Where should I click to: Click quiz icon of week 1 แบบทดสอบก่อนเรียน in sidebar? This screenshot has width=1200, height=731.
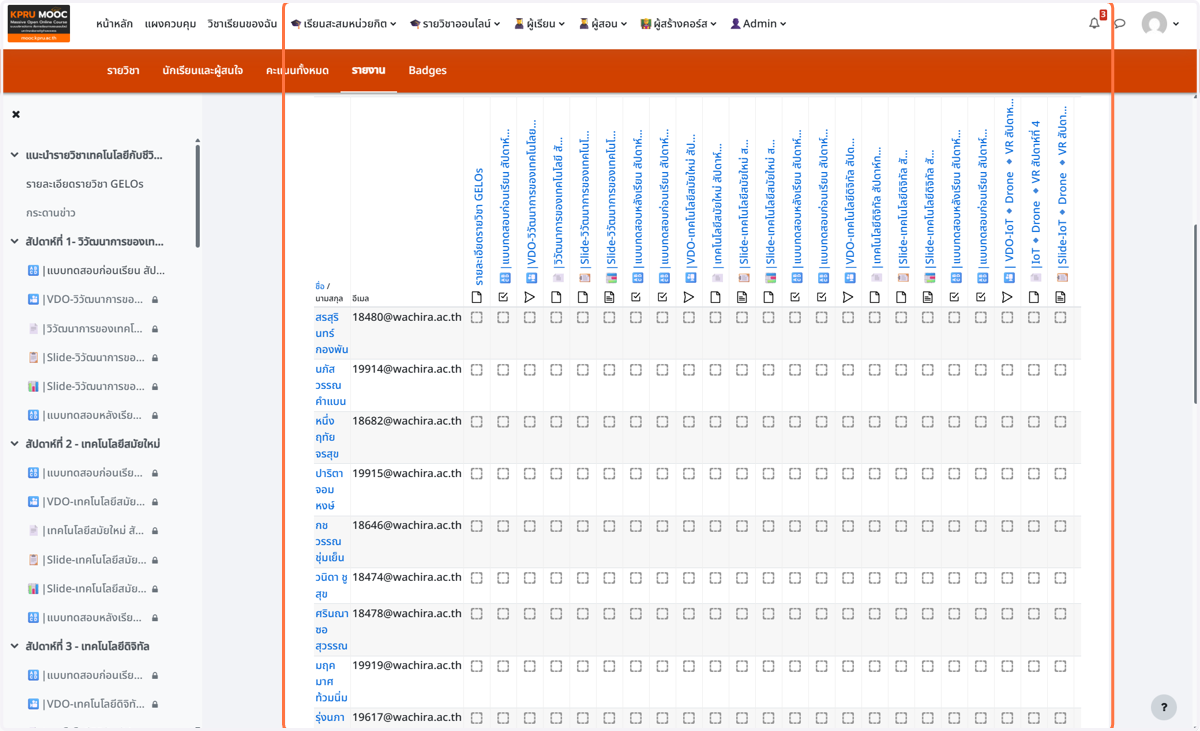click(x=33, y=270)
